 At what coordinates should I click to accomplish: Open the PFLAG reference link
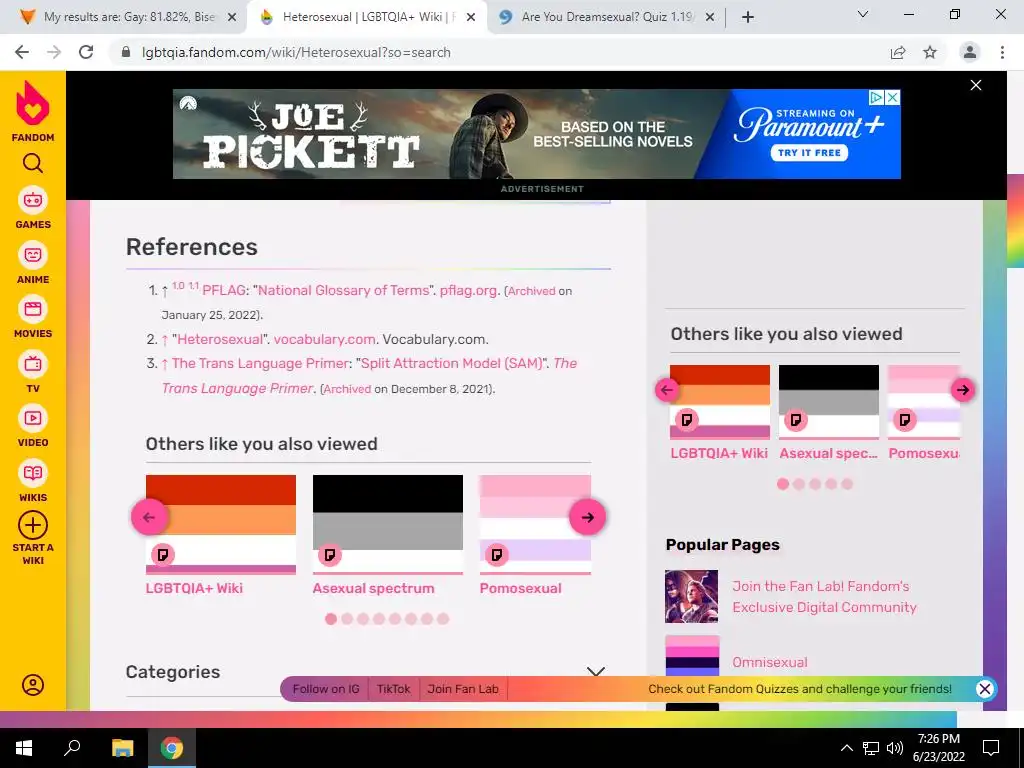pos(222,291)
